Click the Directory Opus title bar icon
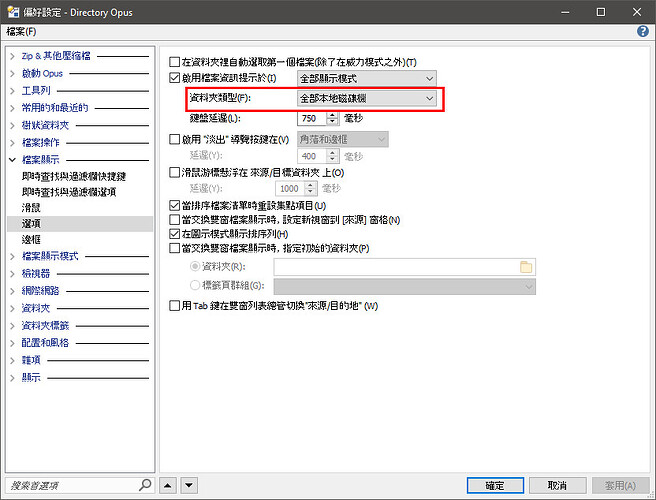 (x=11, y=11)
